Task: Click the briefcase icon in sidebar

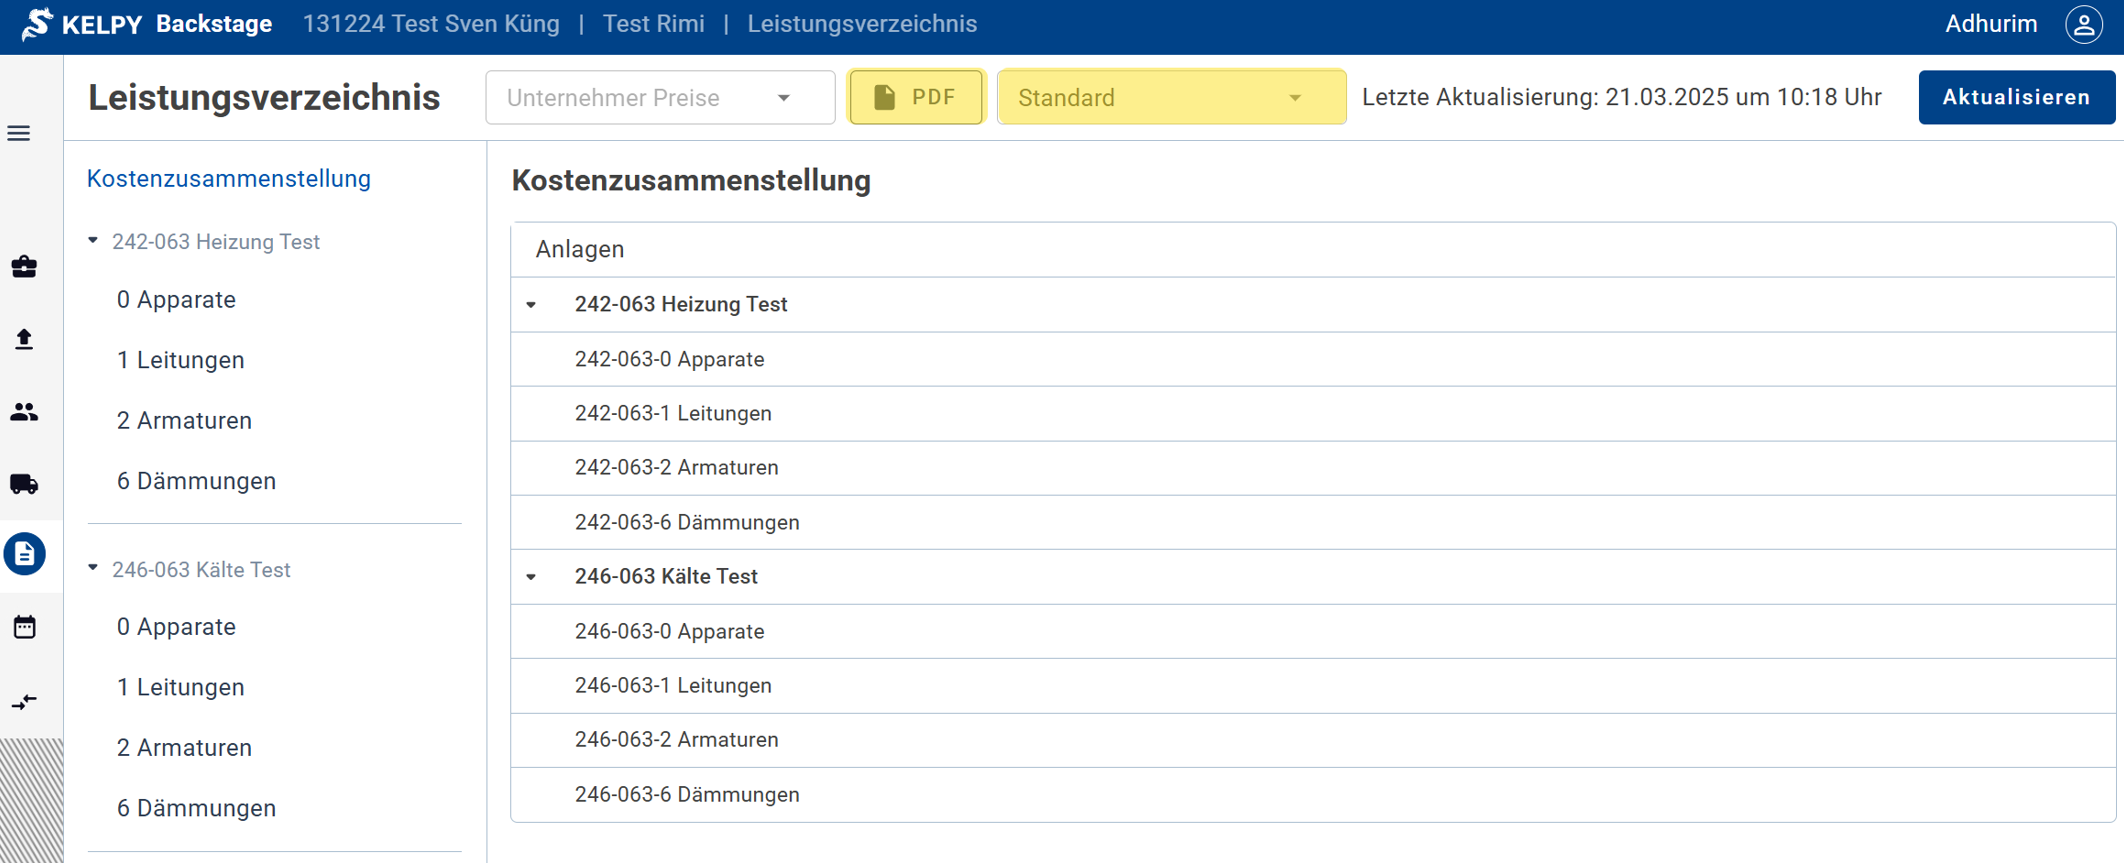Action: point(24,267)
